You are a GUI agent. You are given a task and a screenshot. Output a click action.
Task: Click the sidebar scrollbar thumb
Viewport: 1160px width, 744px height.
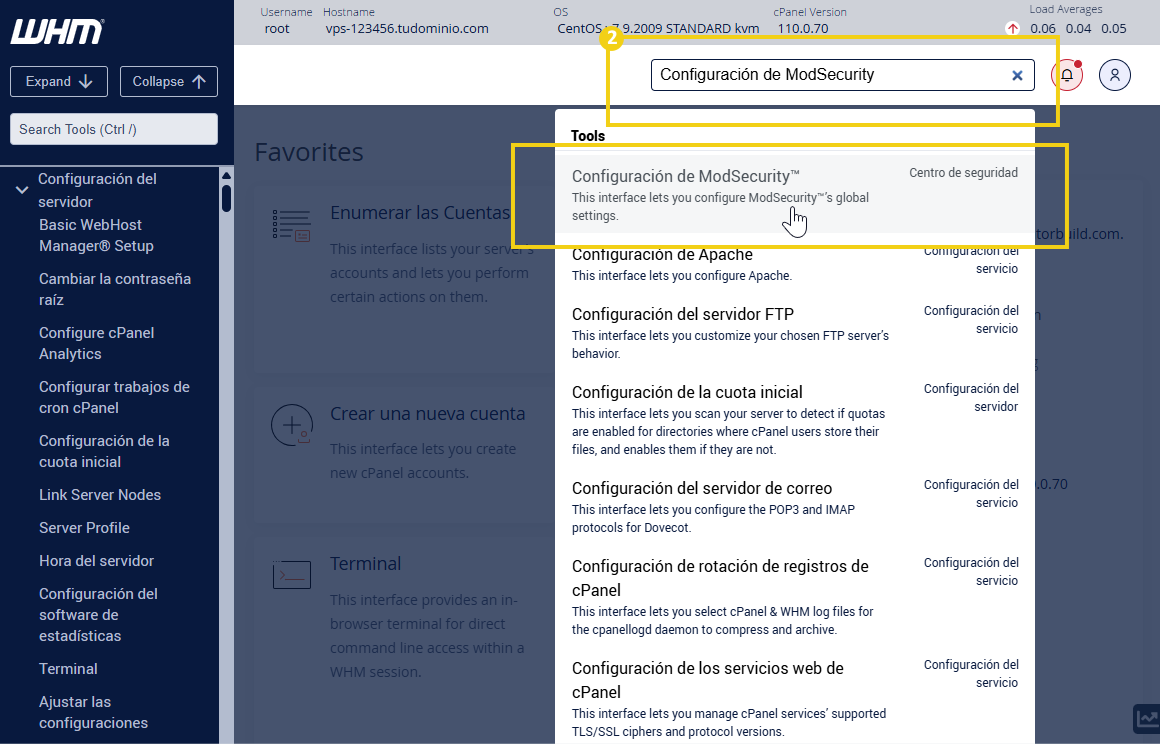click(x=226, y=198)
